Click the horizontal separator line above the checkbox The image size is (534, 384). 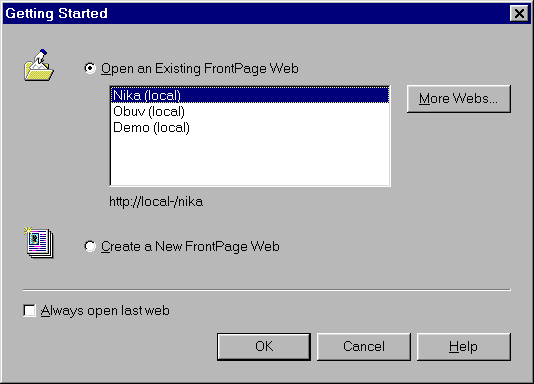point(267,290)
